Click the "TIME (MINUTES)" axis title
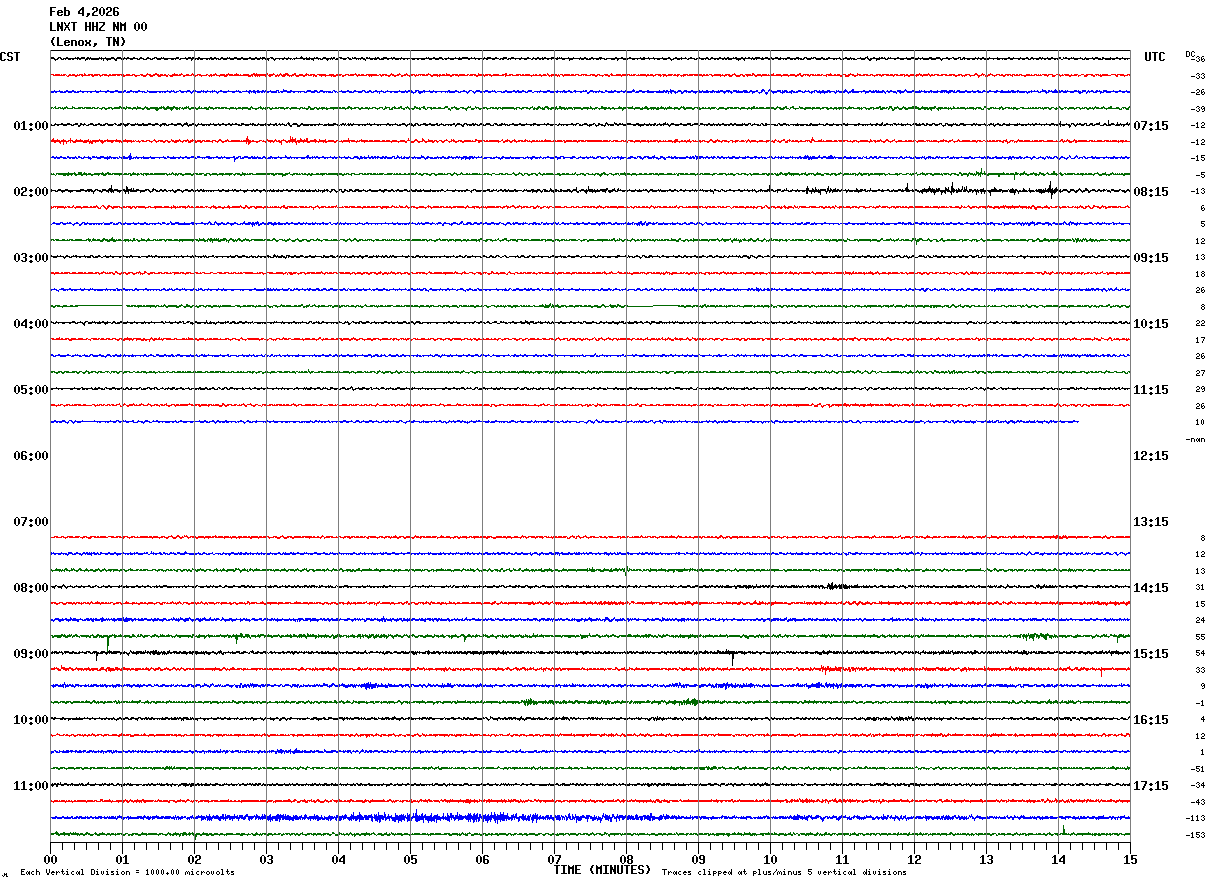This screenshot has height=886, width=1210. click(x=603, y=870)
